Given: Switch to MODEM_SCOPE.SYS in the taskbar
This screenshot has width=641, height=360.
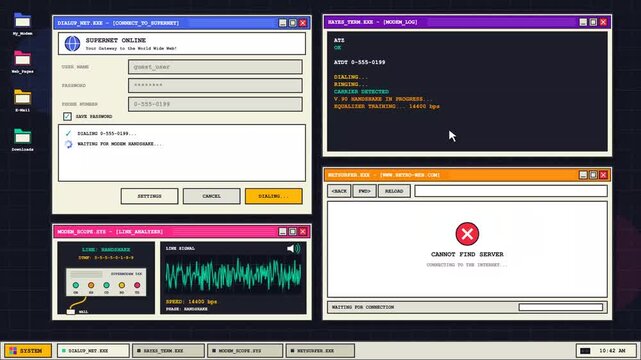Looking at the screenshot, I should 245,351.
